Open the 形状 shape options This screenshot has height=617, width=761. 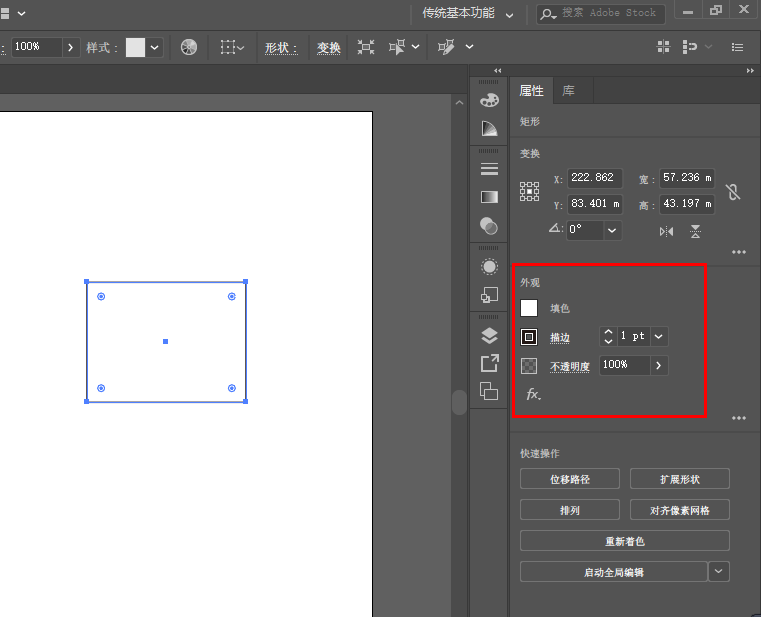point(281,48)
